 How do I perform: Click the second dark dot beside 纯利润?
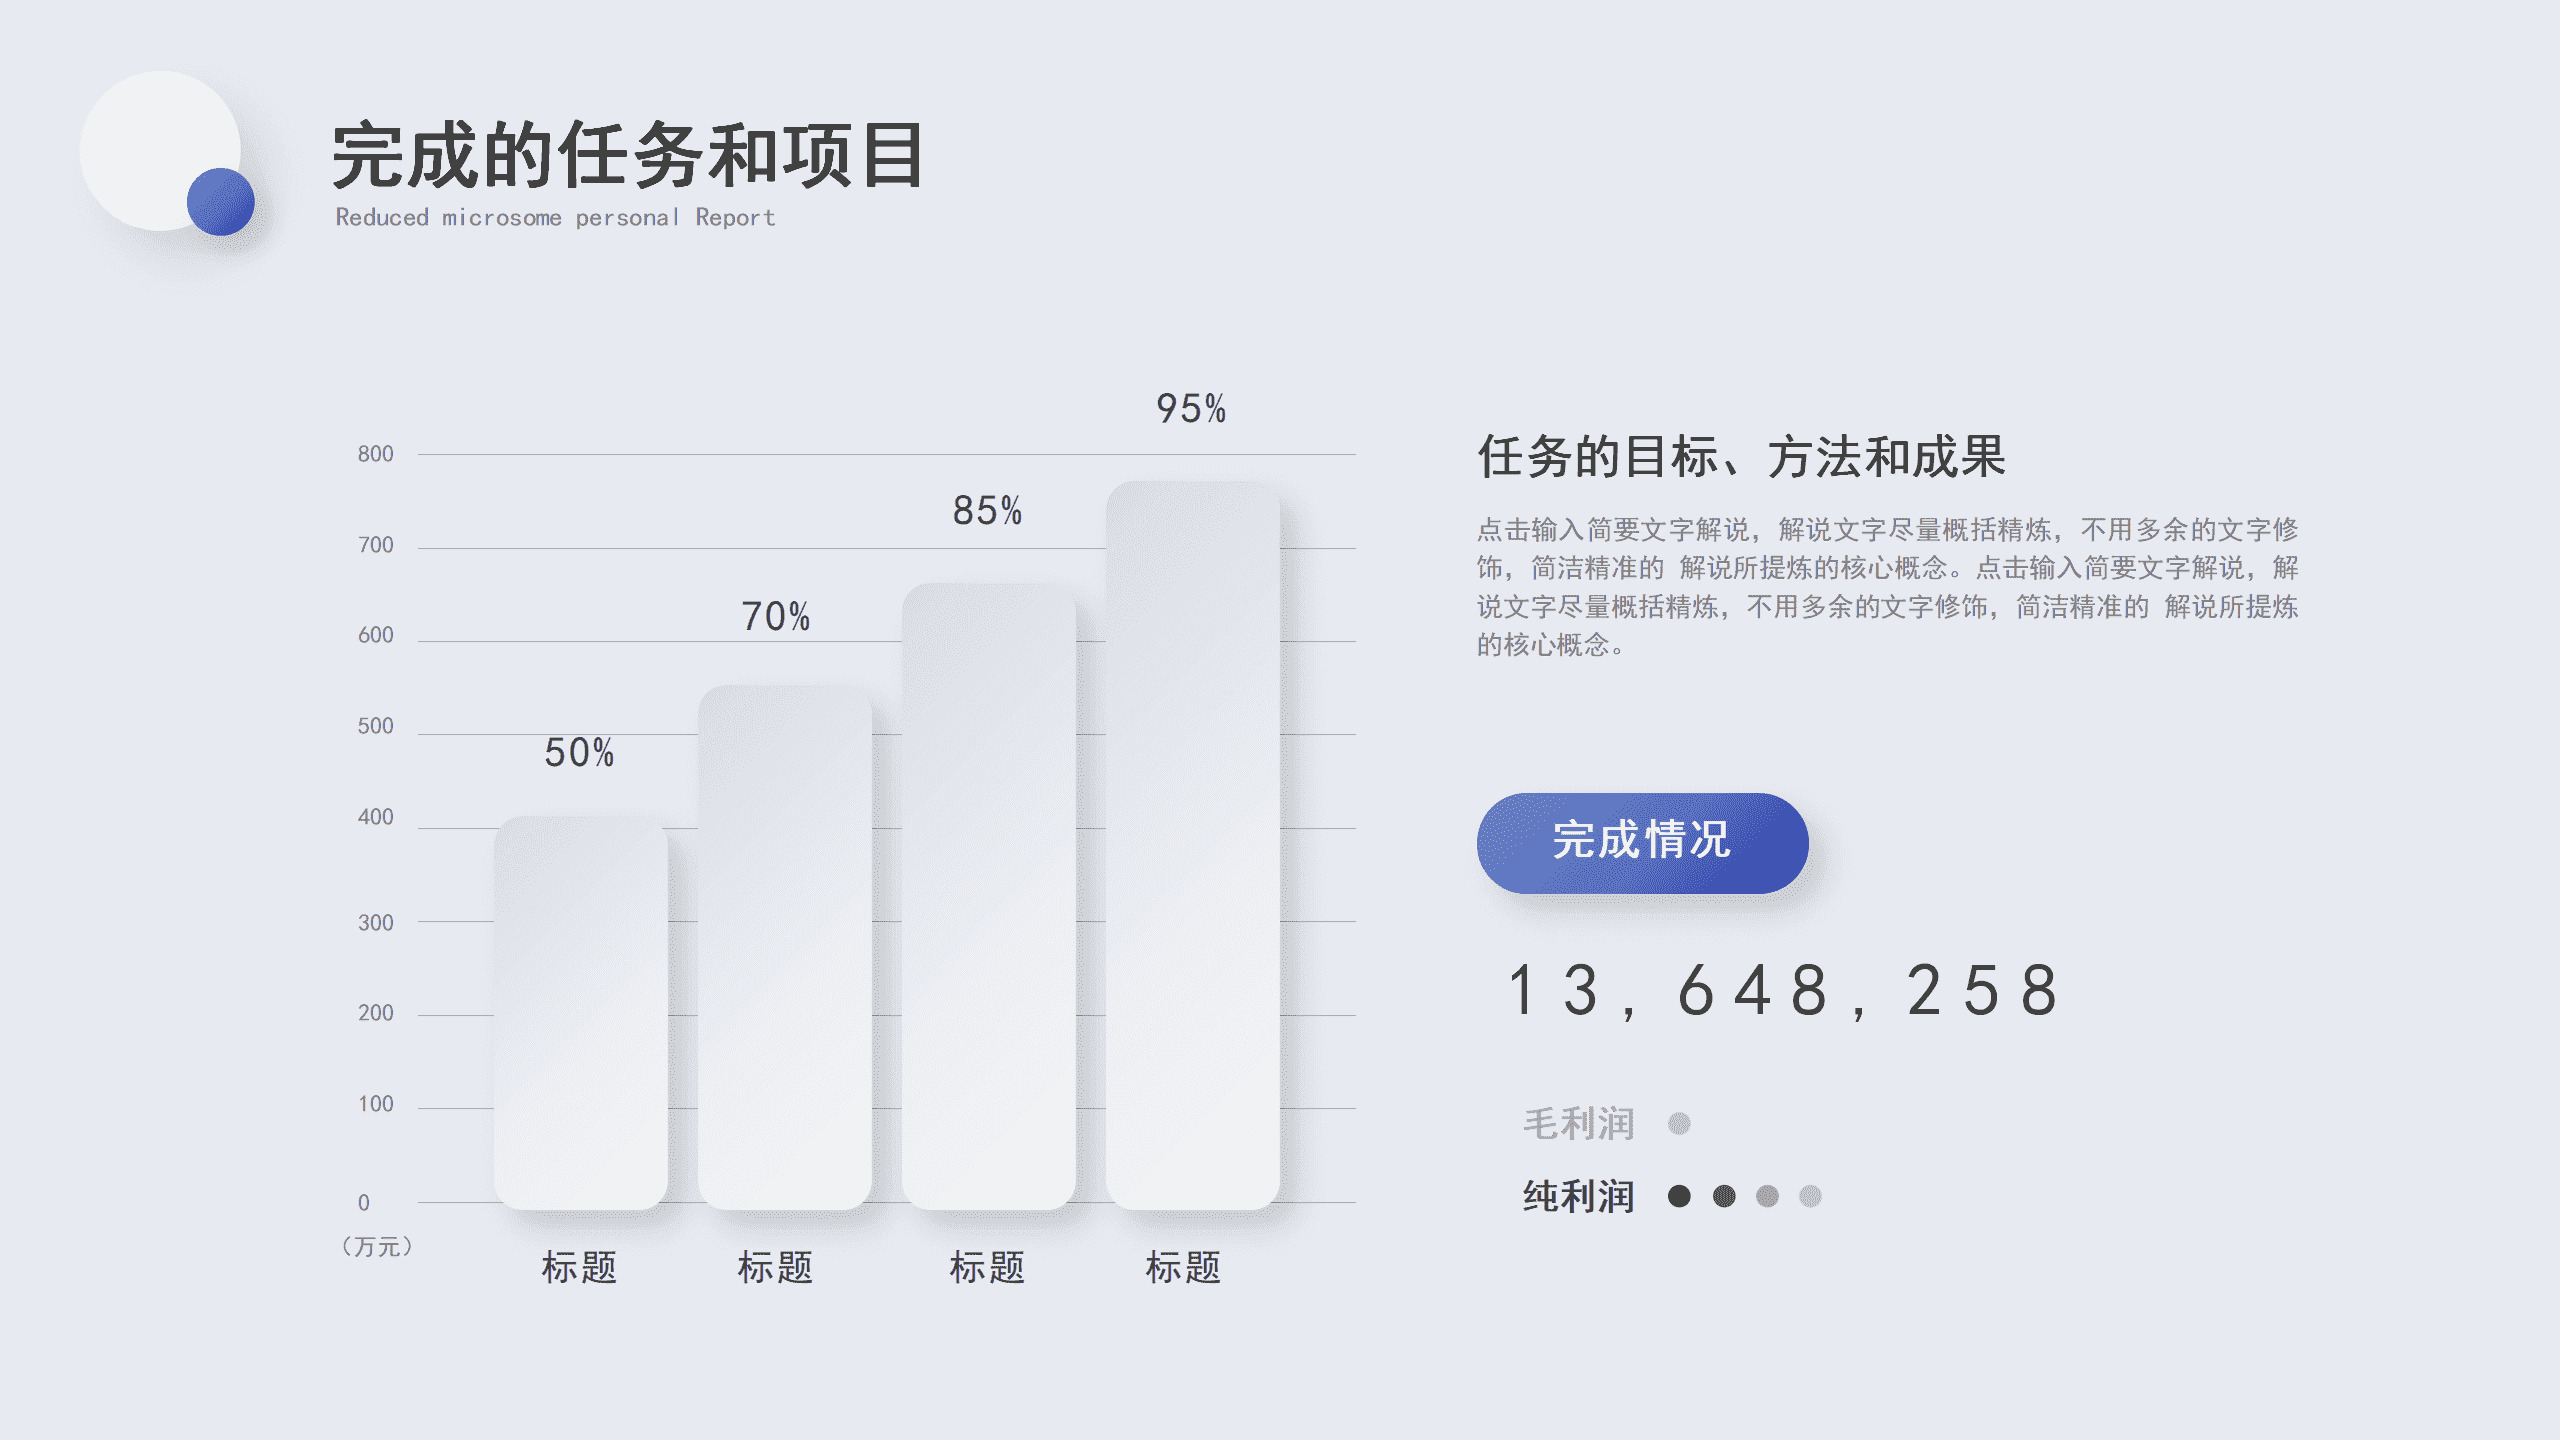(x=1724, y=1196)
